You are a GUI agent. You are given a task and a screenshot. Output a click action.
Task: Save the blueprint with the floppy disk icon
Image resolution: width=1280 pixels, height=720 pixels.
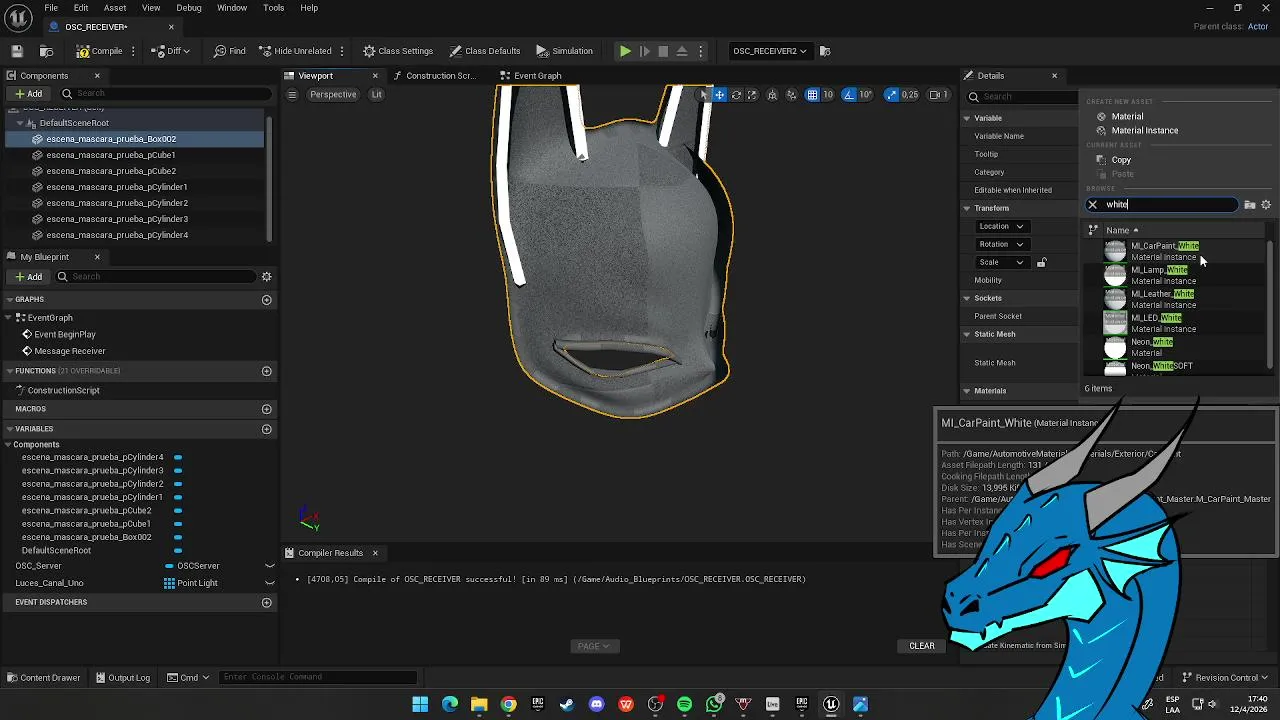coord(17,51)
